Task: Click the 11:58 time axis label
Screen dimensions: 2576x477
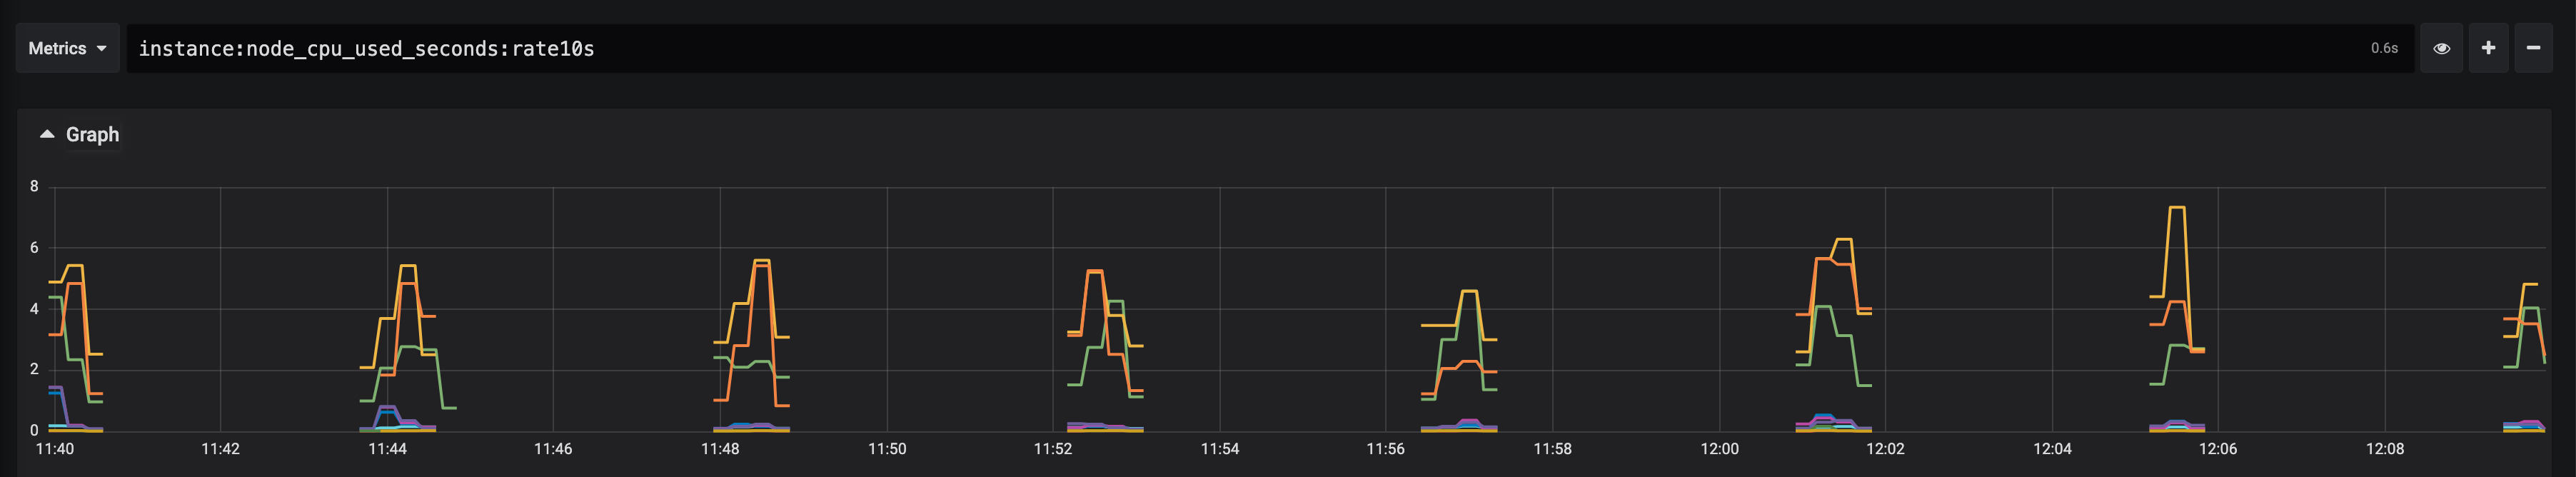Action: point(1552,449)
